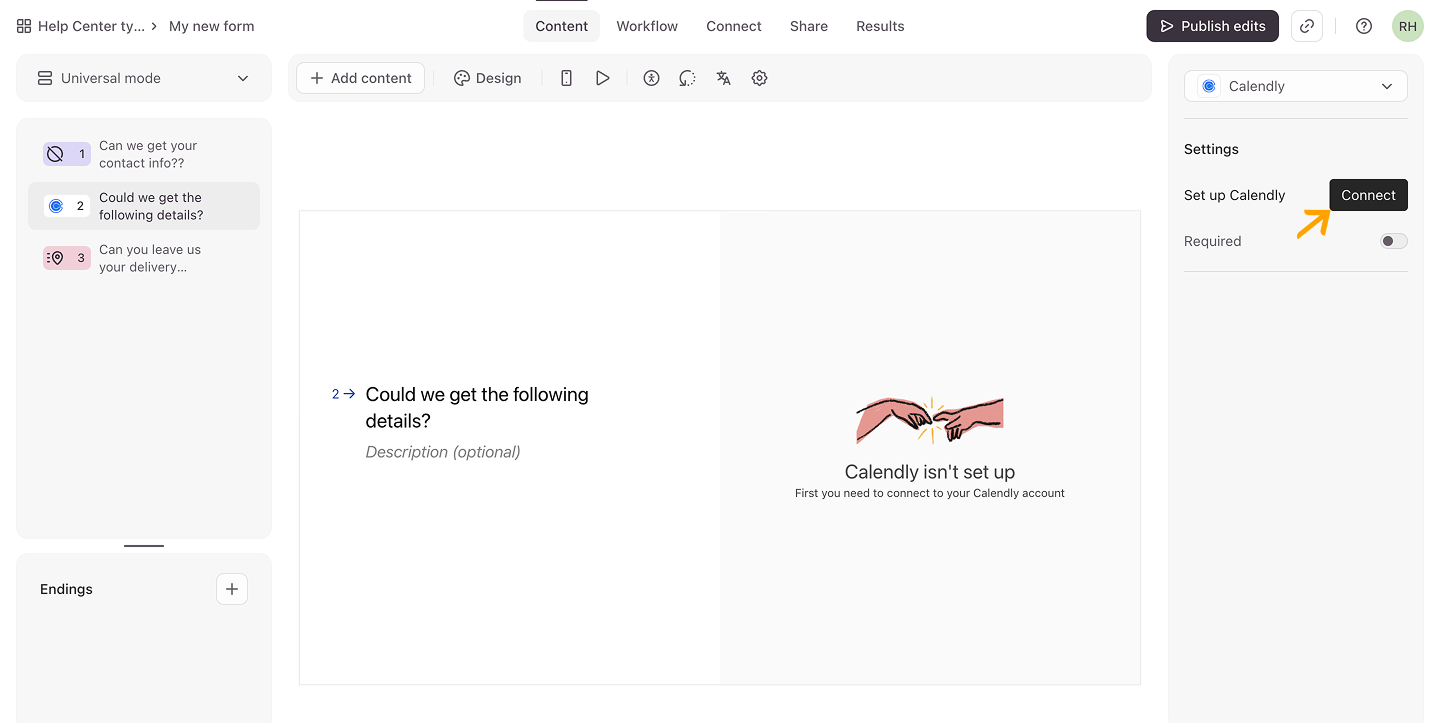Click the Description (optional) field
This screenshot has height=723, width=1440.
point(443,452)
